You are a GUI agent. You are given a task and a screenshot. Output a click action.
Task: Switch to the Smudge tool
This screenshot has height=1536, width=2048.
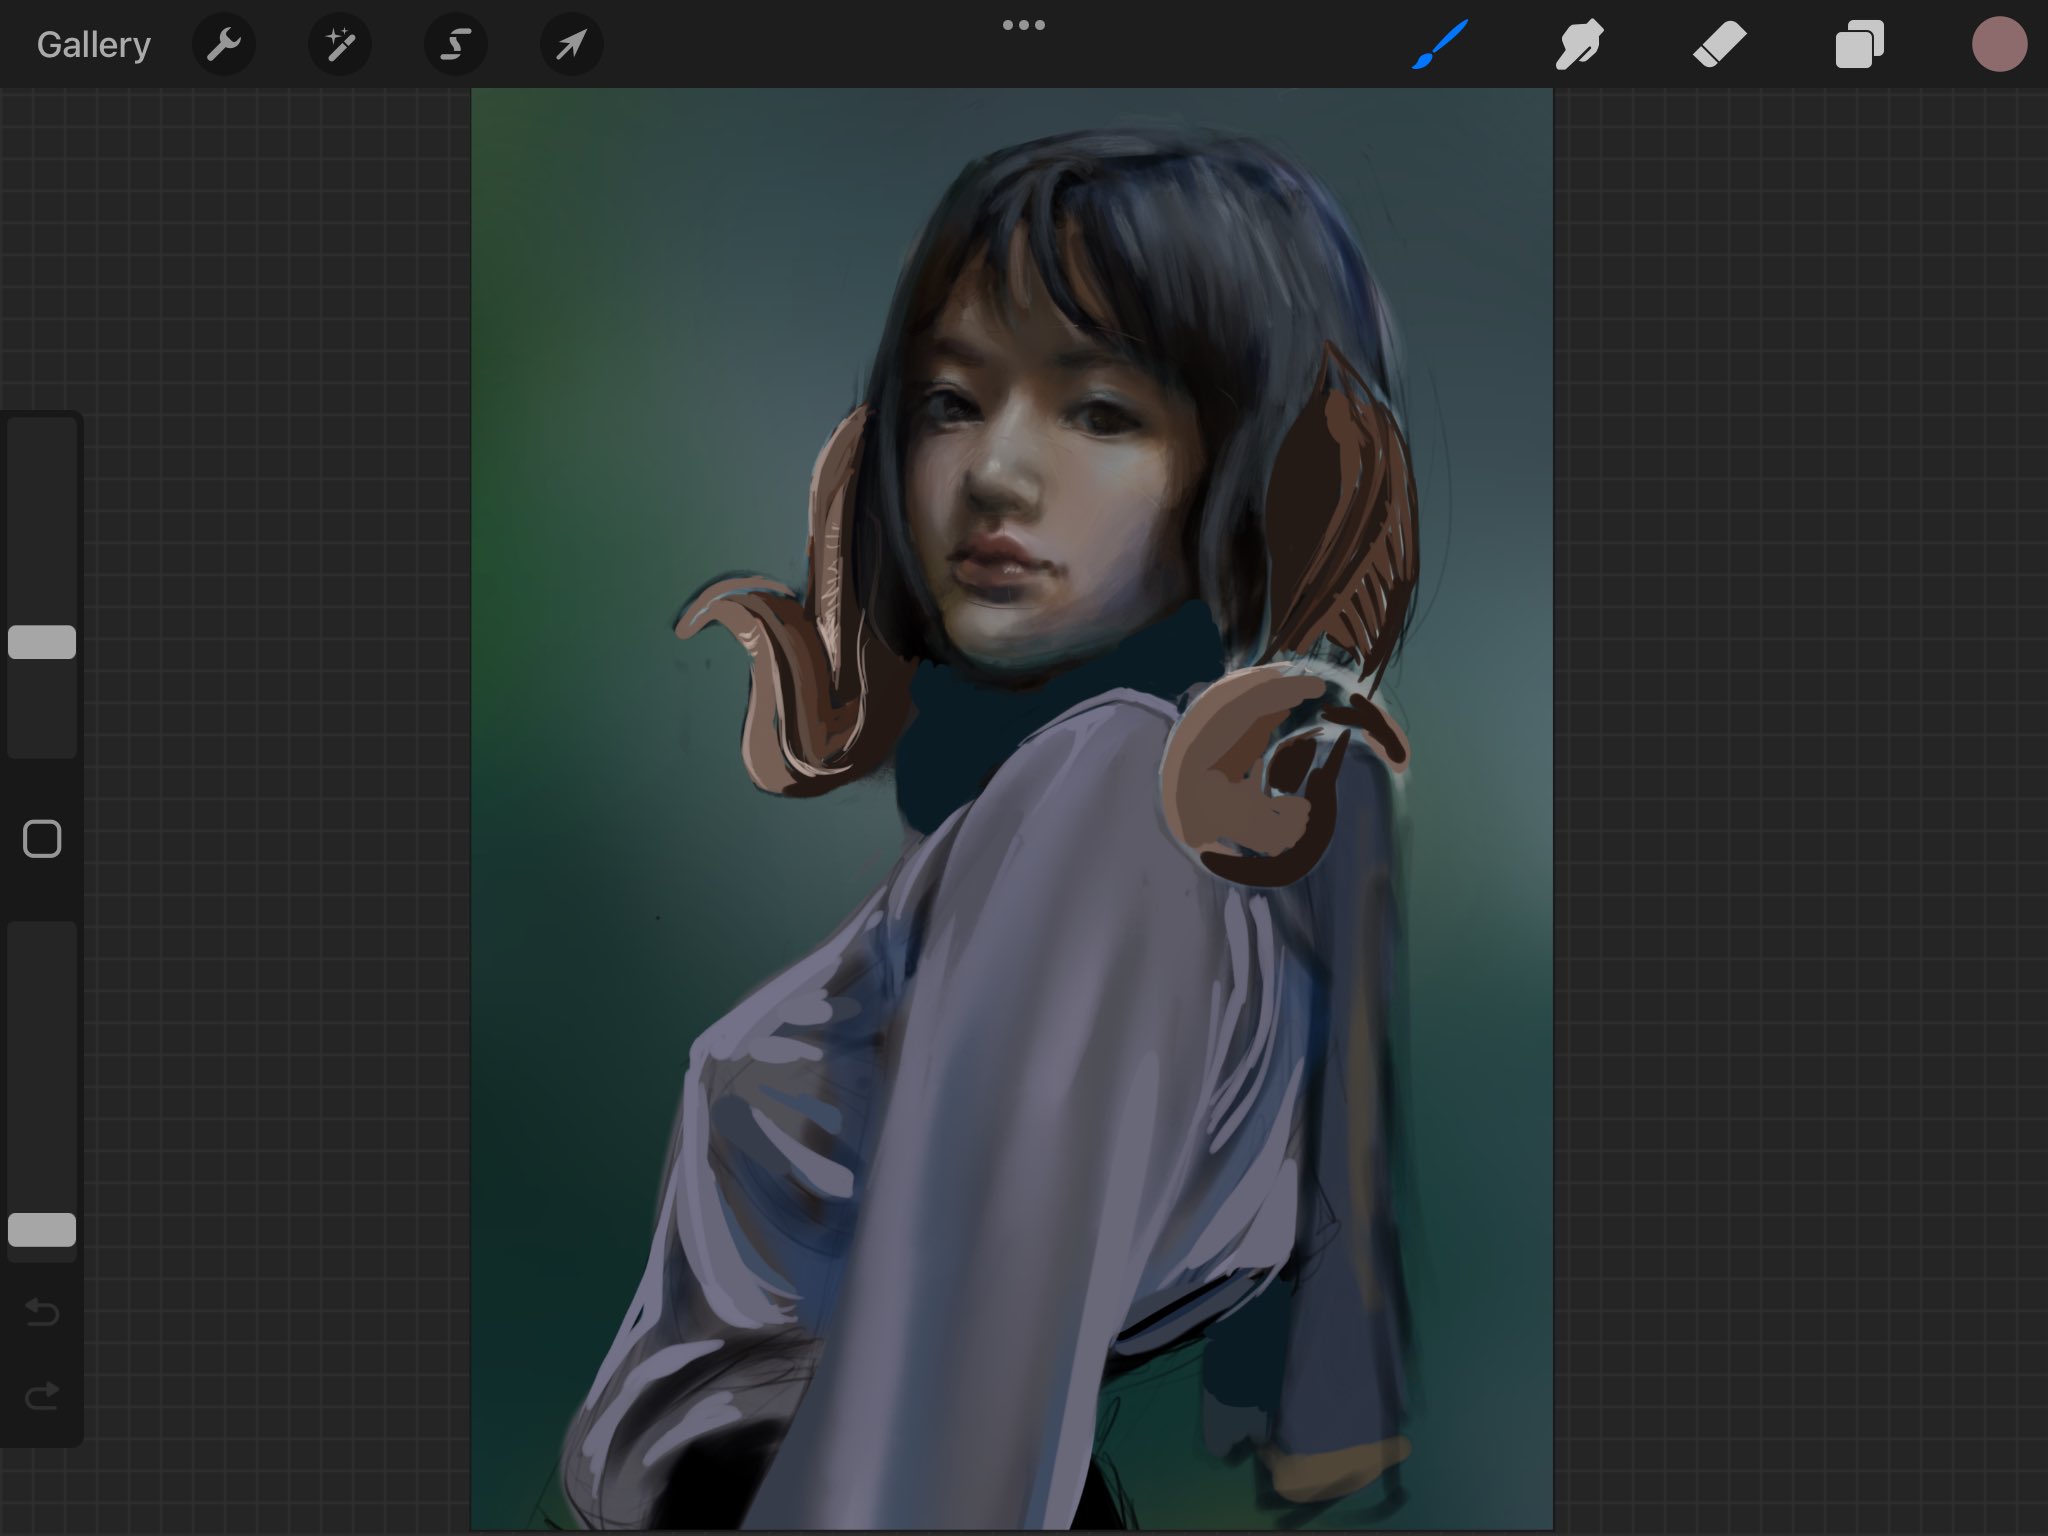tap(1580, 43)
